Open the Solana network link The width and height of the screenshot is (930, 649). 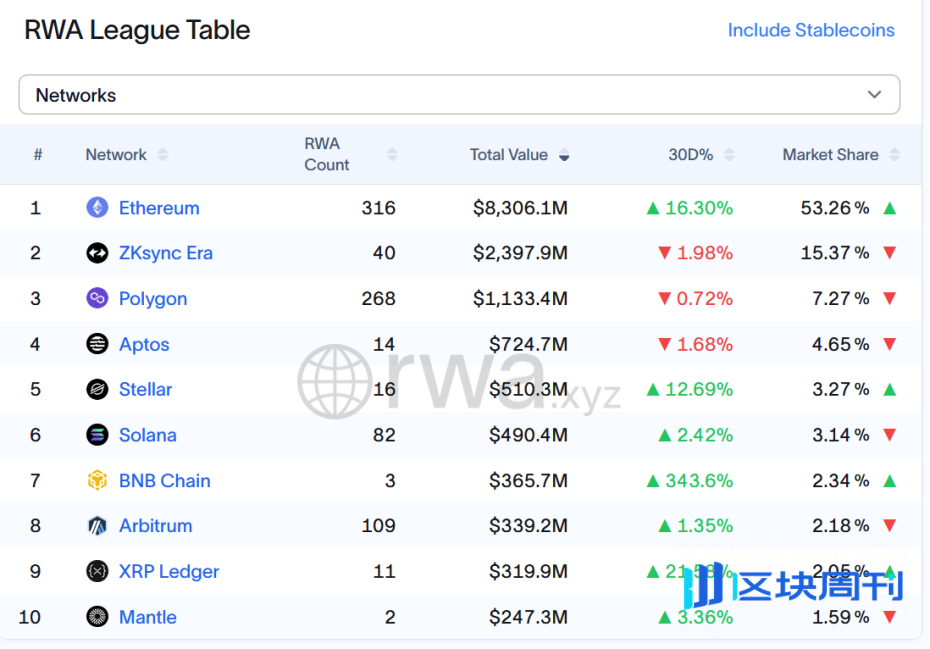pos(148,435)
